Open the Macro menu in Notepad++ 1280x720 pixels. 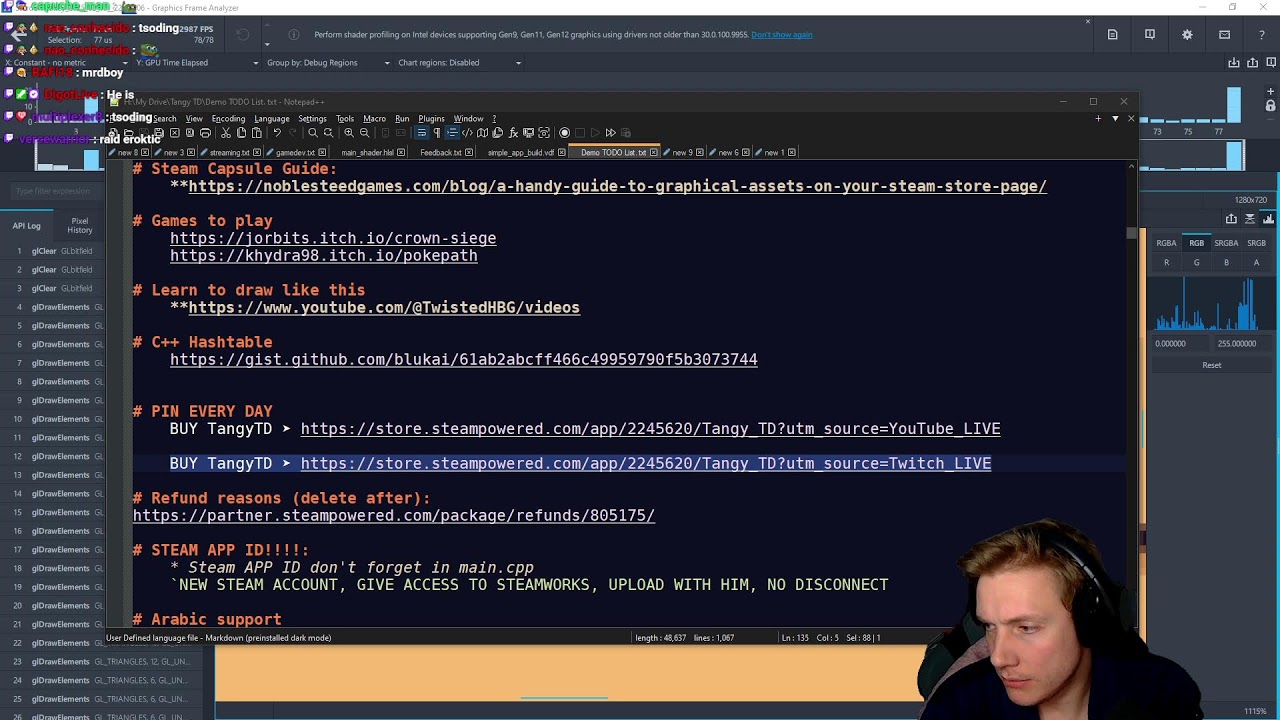(374, 118)
